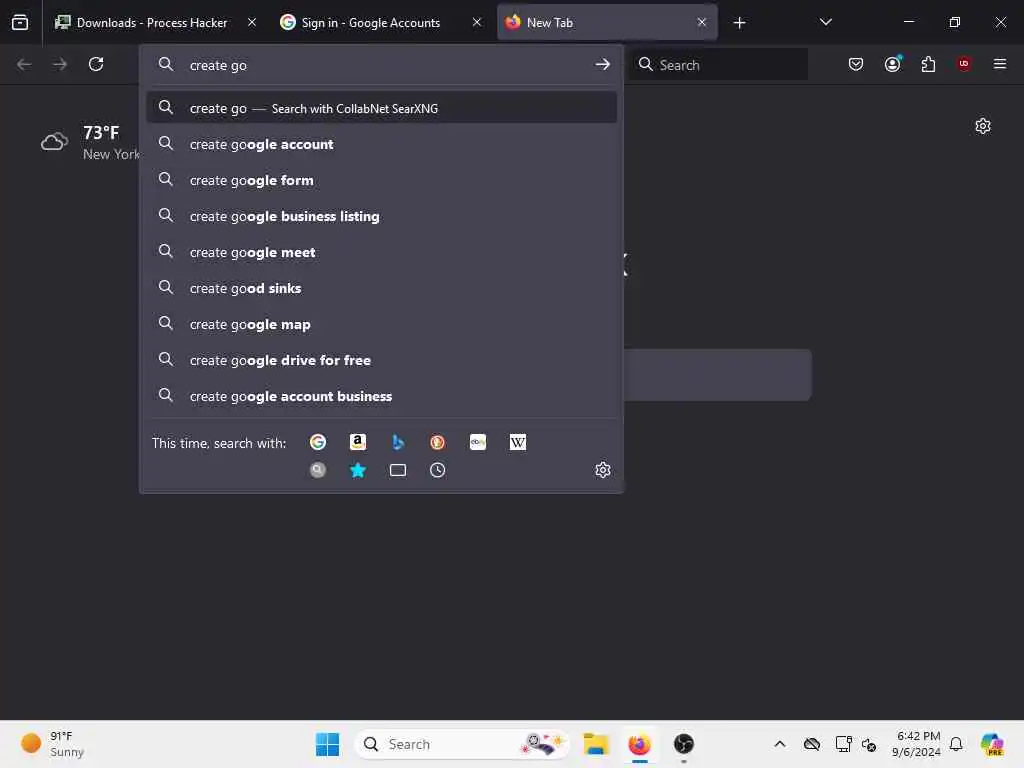This screenshot has width=1024, height=768.
Task: Select suggestion 'create good sinks'
Action: [381, 287]
